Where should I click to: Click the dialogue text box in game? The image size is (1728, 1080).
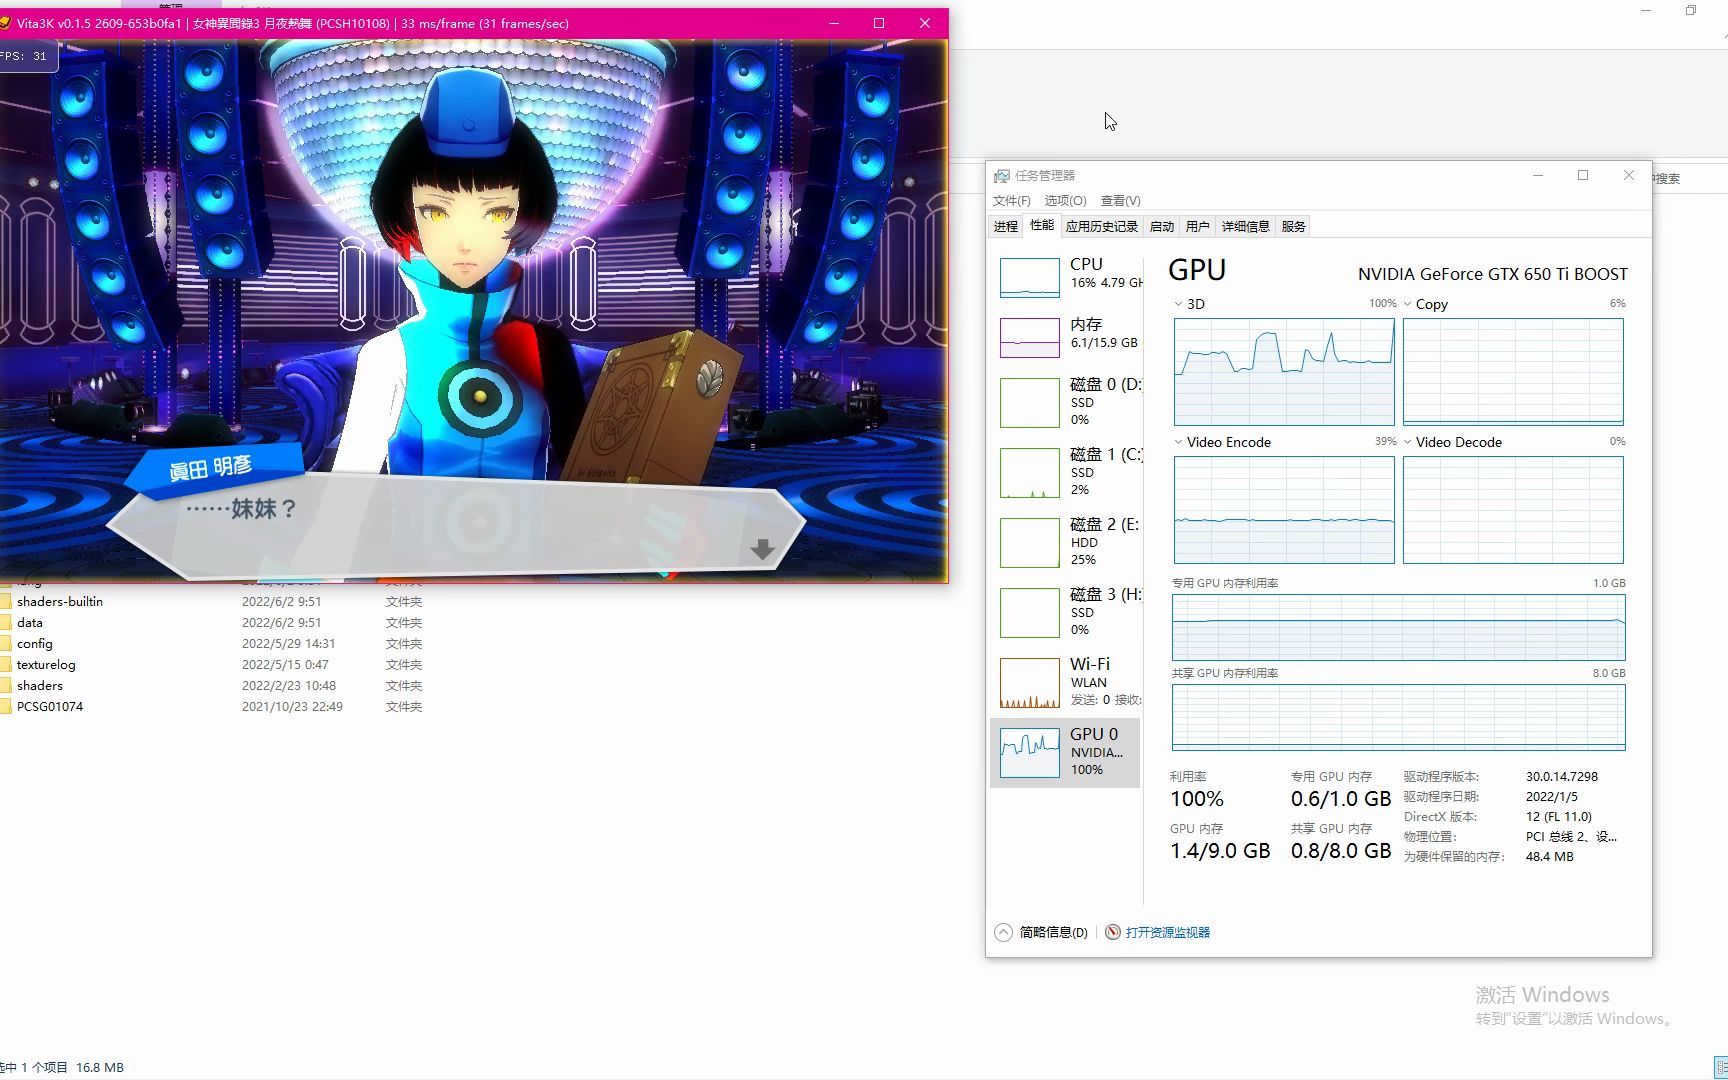click(x=456, y=527)
